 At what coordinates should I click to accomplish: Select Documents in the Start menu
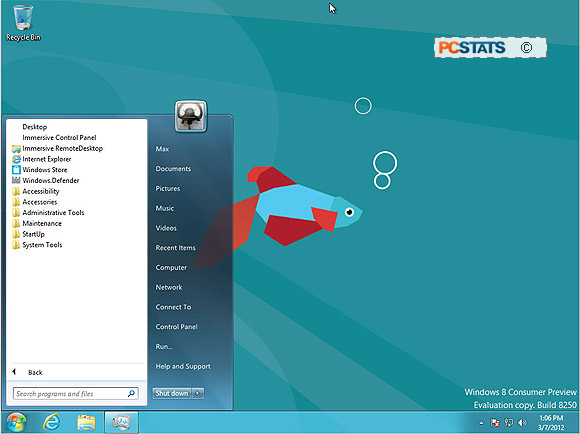tap(173, 169)
